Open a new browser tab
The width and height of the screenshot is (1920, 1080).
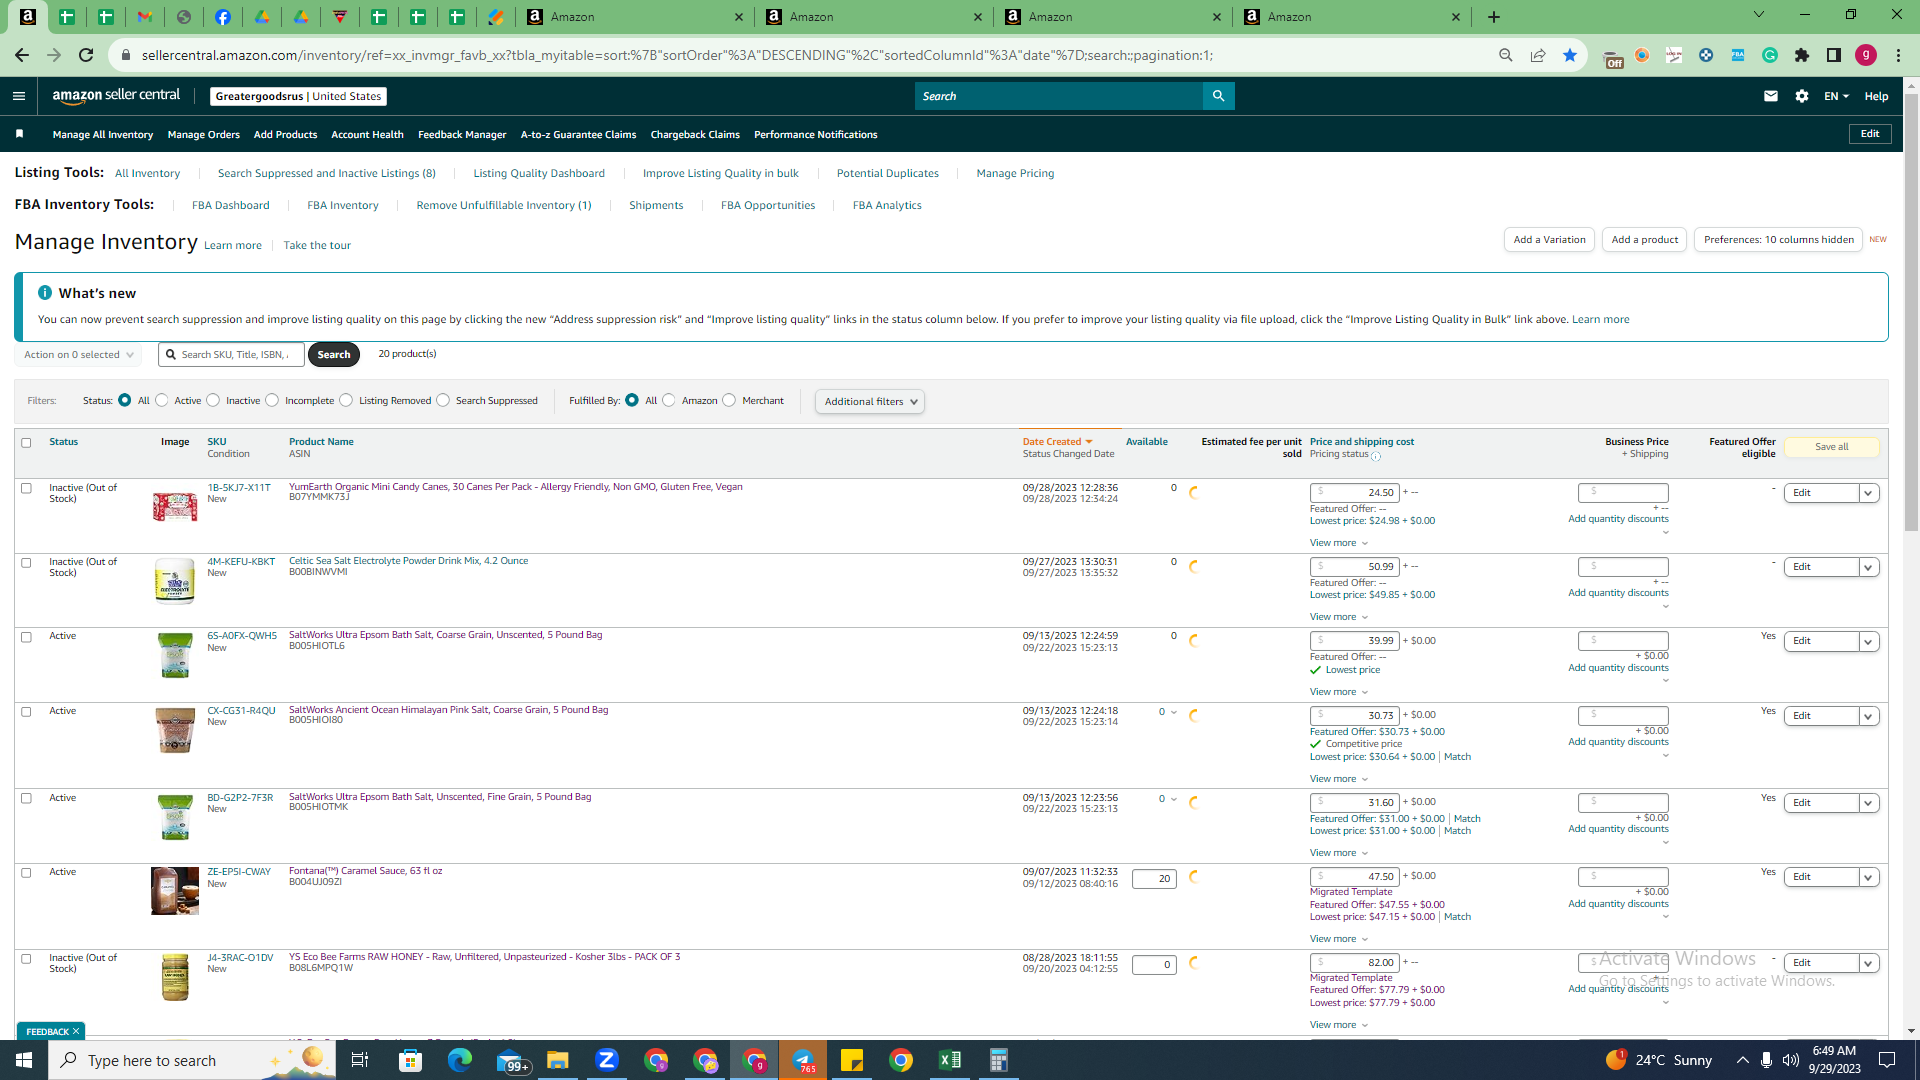(x=1494, y=17)
